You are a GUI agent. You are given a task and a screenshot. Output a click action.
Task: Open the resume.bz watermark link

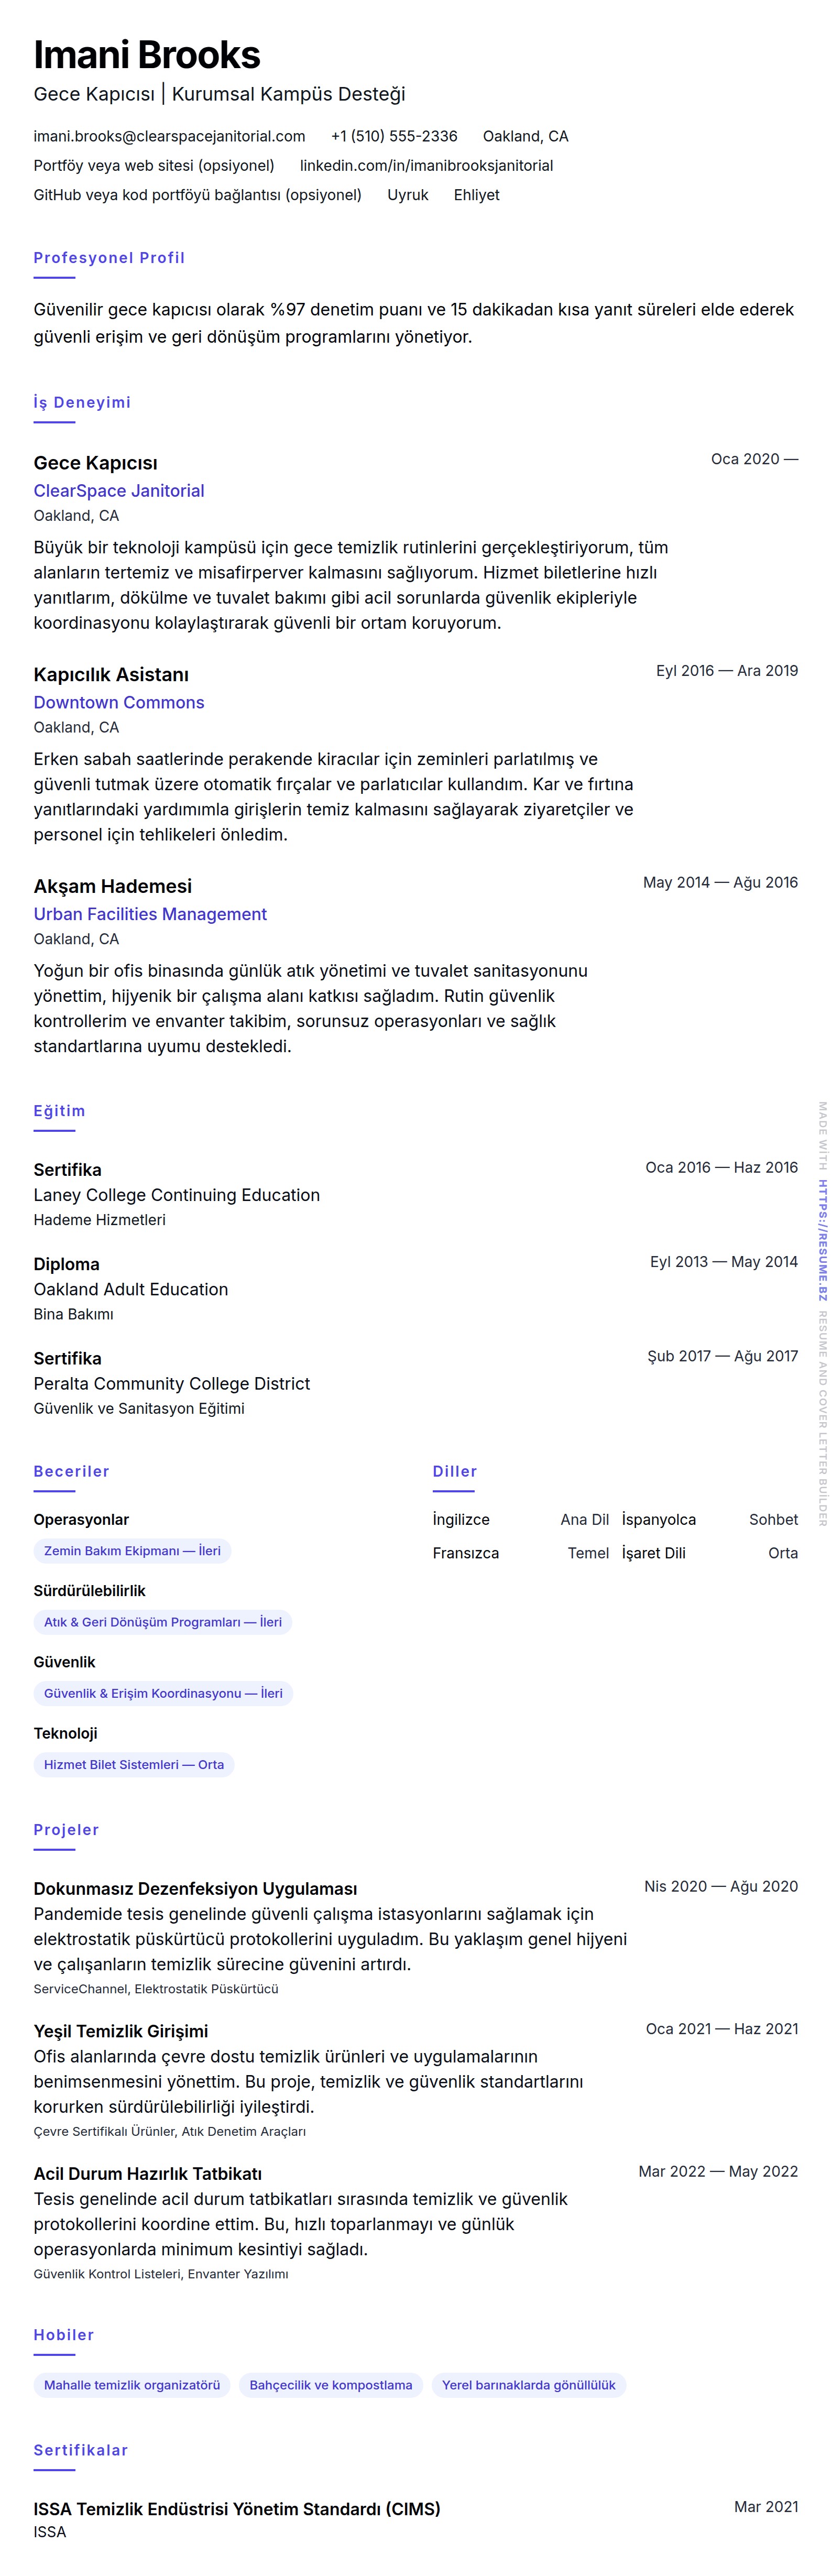point(822,1240)
